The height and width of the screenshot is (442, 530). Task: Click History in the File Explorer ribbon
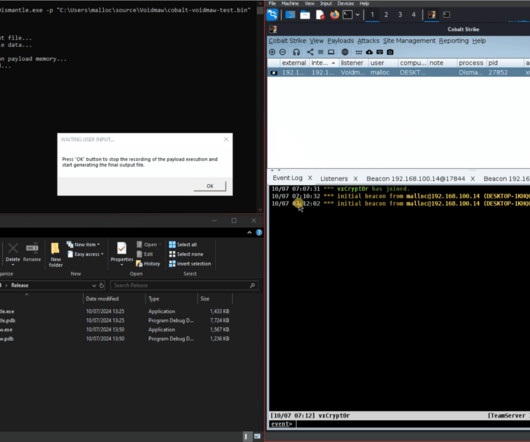tap(148, 264)
